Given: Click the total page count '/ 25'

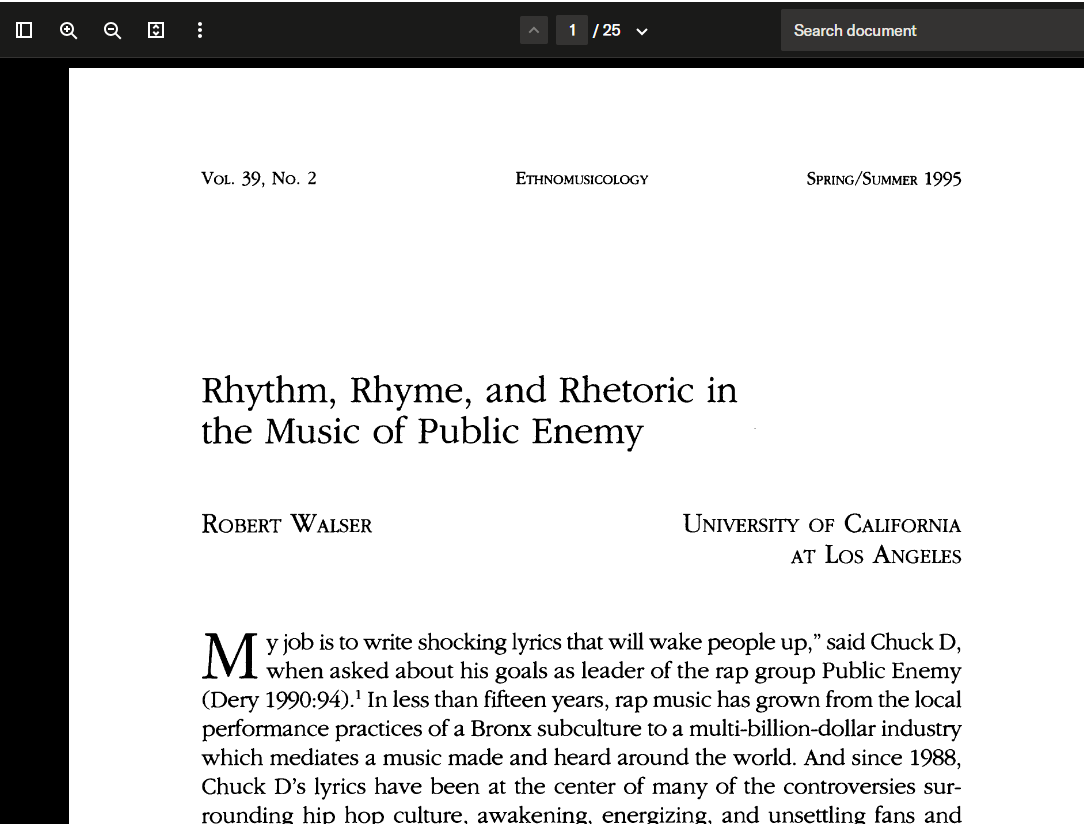Looking at the screenshot, I should [607, 31].
